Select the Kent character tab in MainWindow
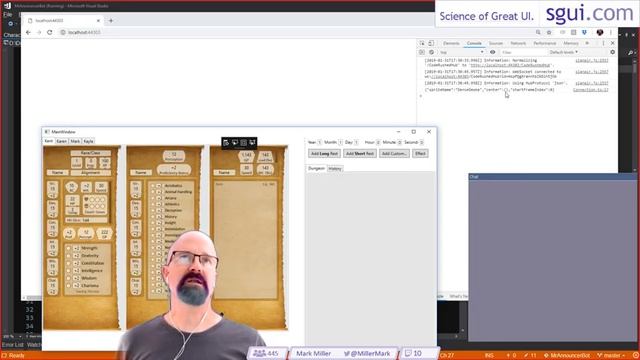The width and height of the screenshot is (640, 360). click(x=49, y=141)
